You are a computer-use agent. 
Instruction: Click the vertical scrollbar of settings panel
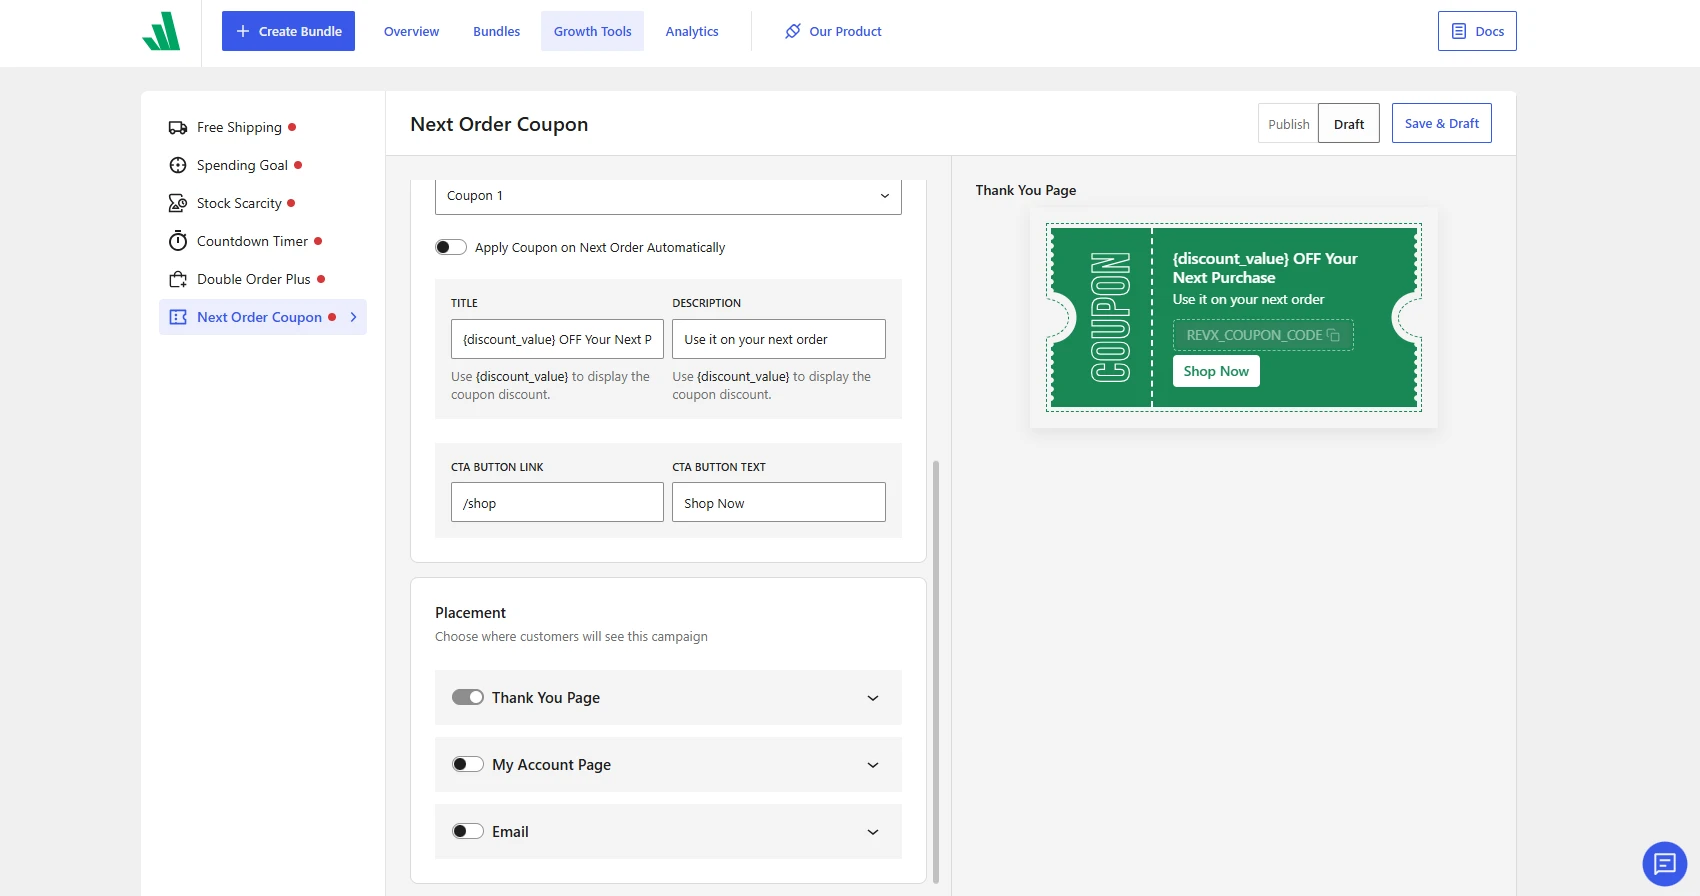[x=936, y=670]
